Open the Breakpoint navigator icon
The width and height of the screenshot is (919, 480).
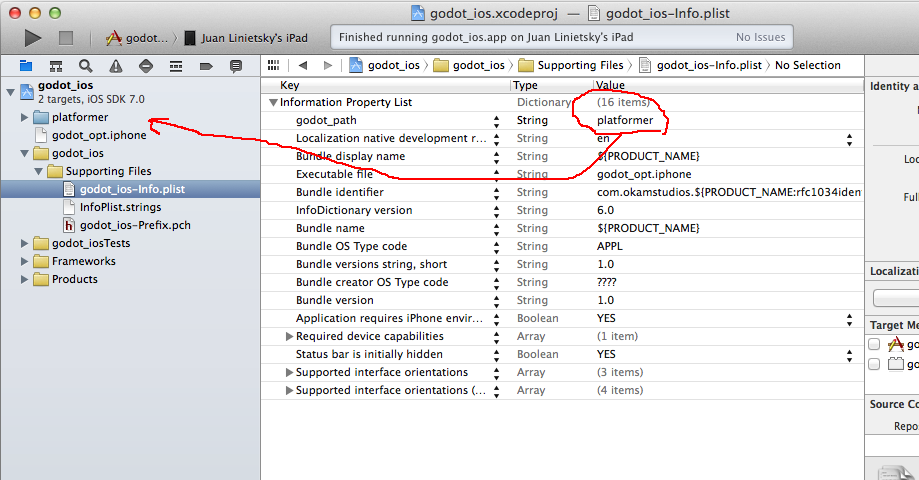pos(206,66)
